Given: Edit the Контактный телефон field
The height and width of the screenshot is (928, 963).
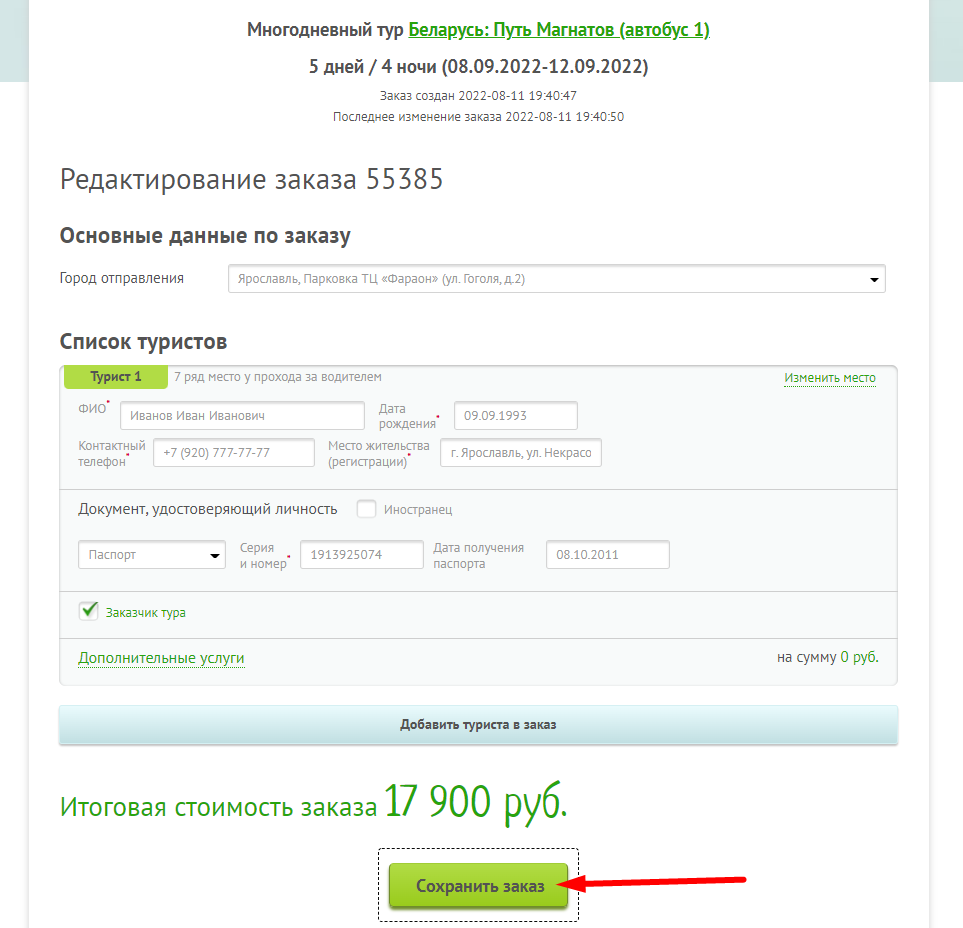Looking at the screenshot, I should pyautogui.click(x=234, y=453).
